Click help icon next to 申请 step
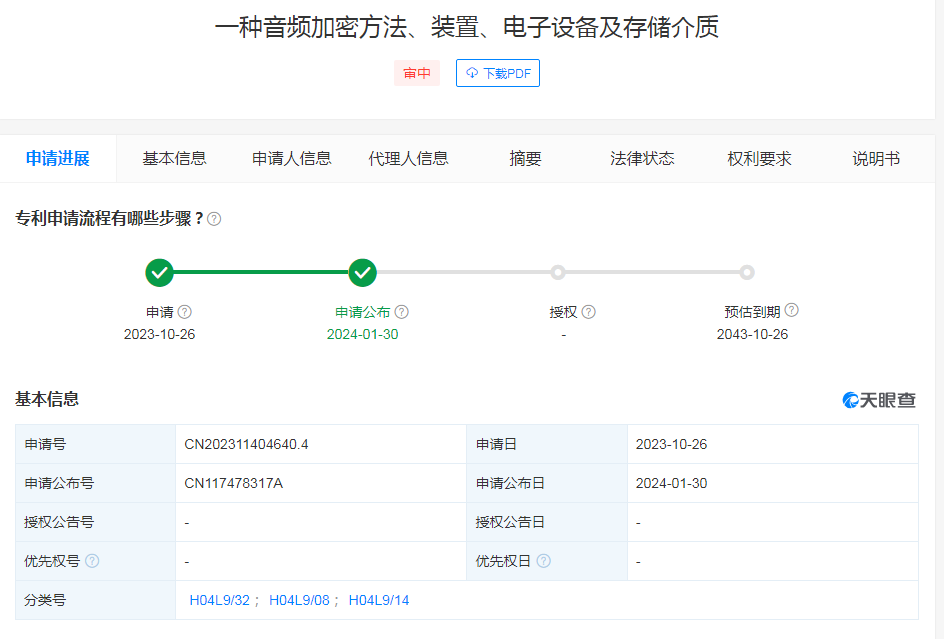This screenshot has width=944, height=639. [185, 311]
